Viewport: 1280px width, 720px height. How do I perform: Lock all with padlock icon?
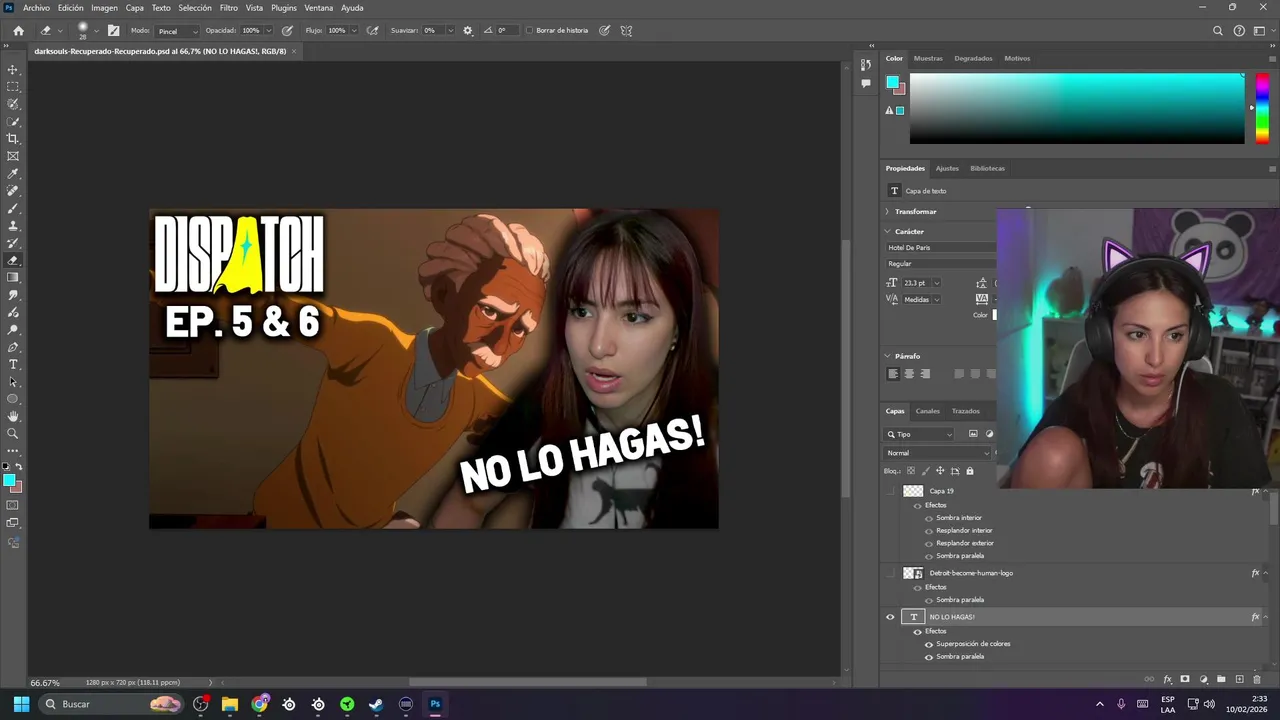(x=969, y=471)
